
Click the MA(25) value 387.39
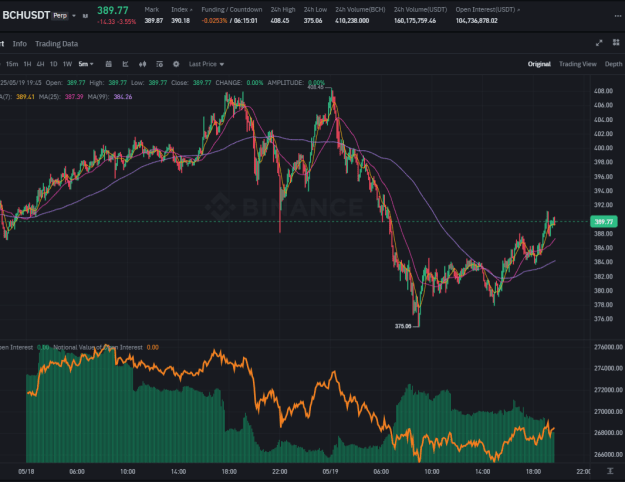point(74,97)
